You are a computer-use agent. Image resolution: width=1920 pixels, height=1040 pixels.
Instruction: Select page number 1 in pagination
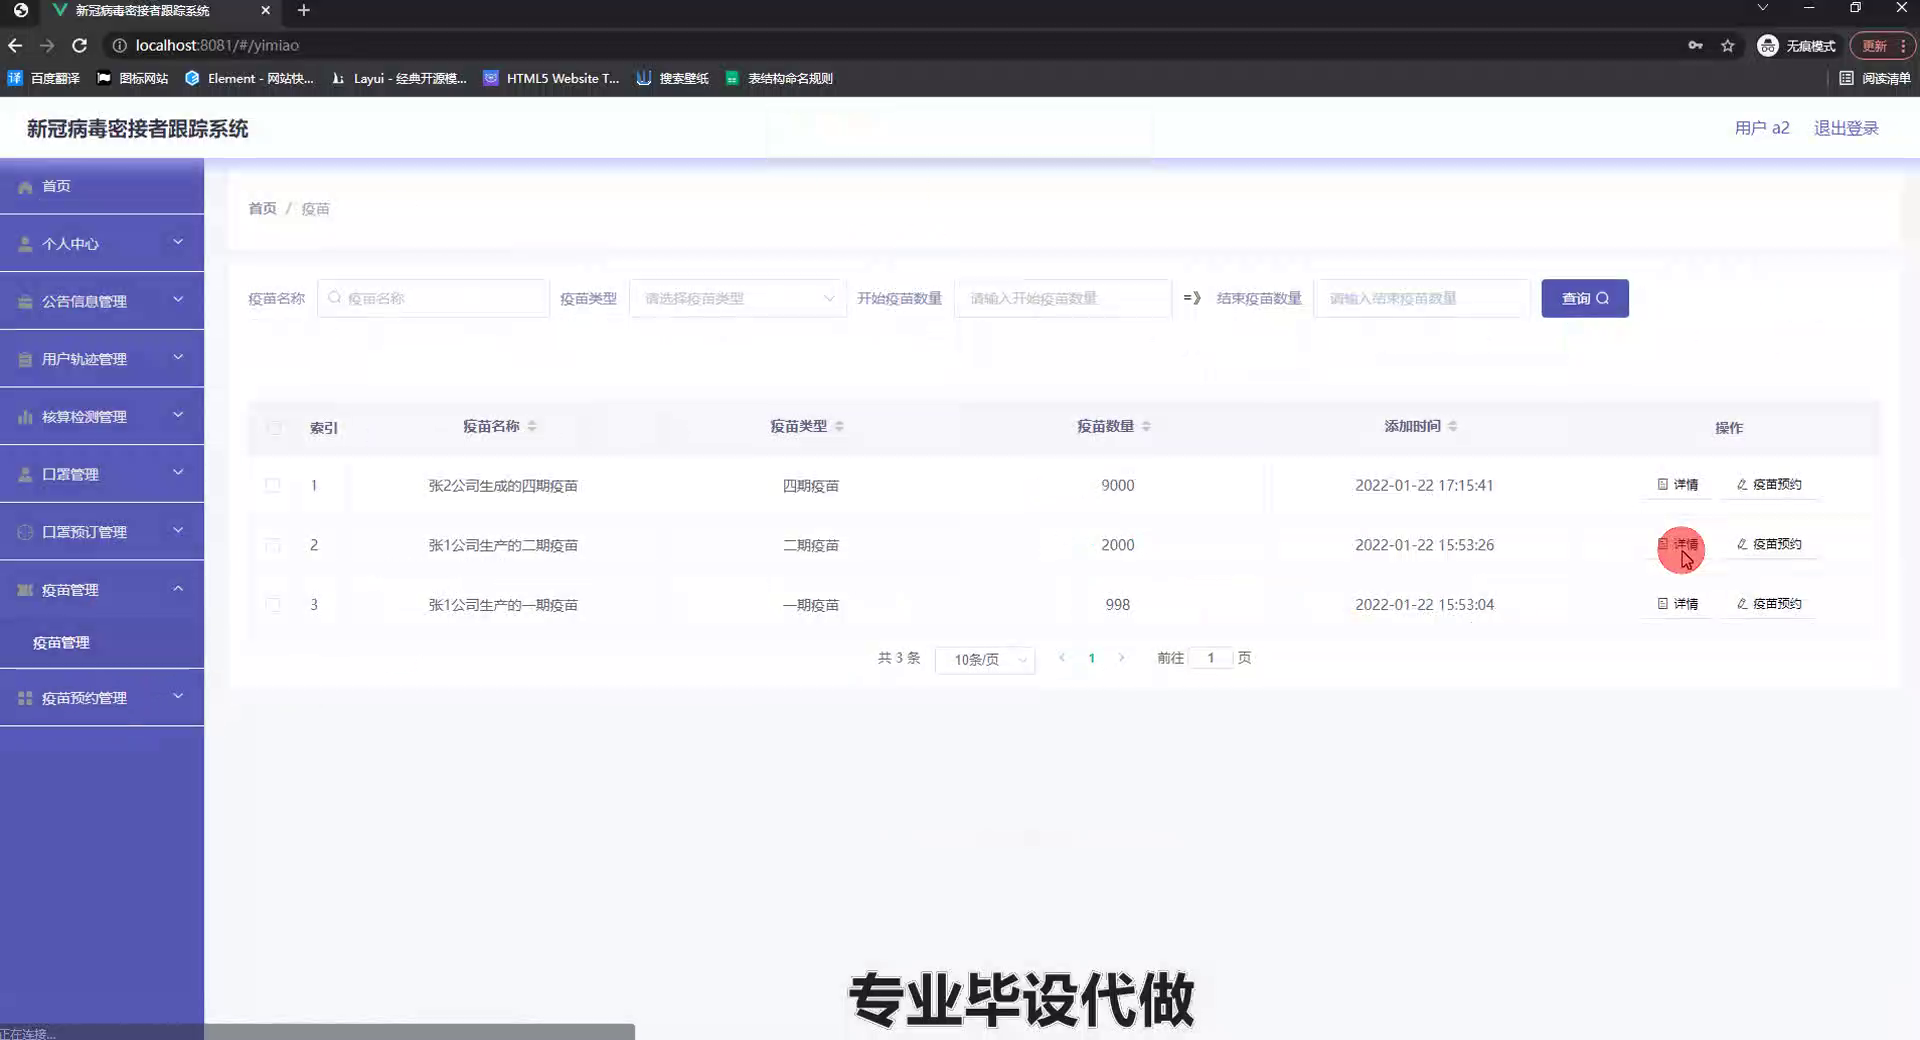[x=1091, y=658]
